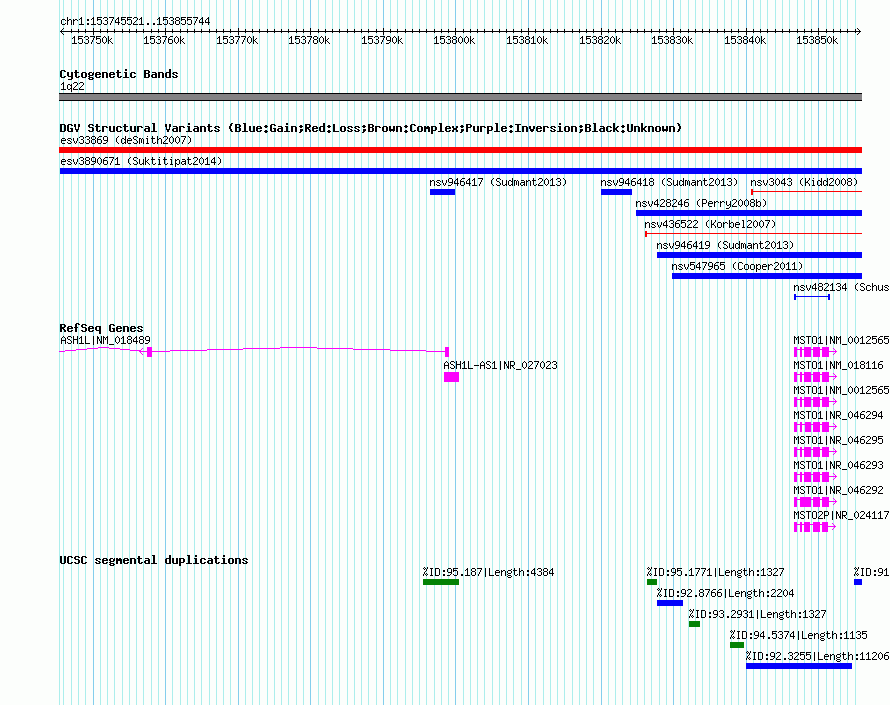This screenshot has width=890, height=705.
Task: Select MST02P|NR_024117 gene glyph
Action: pos(815,527)
